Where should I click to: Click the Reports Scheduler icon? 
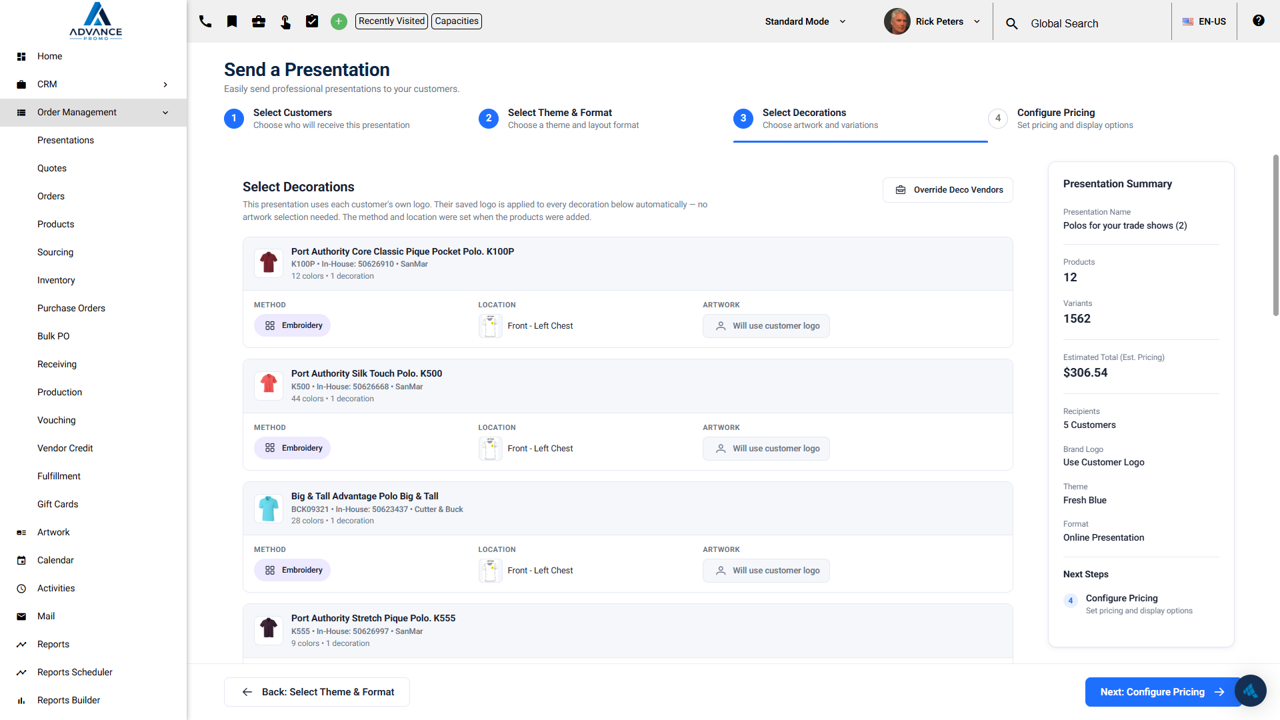[21, 672]
